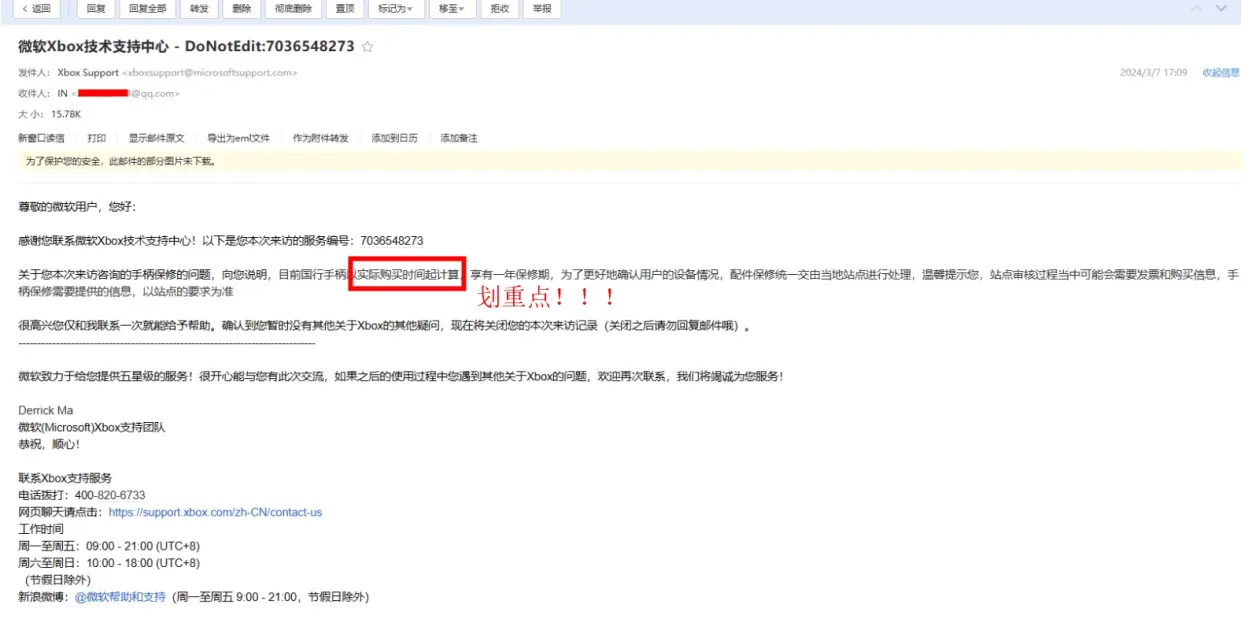Click the 彻底删除 button

(x=293, y=8)
